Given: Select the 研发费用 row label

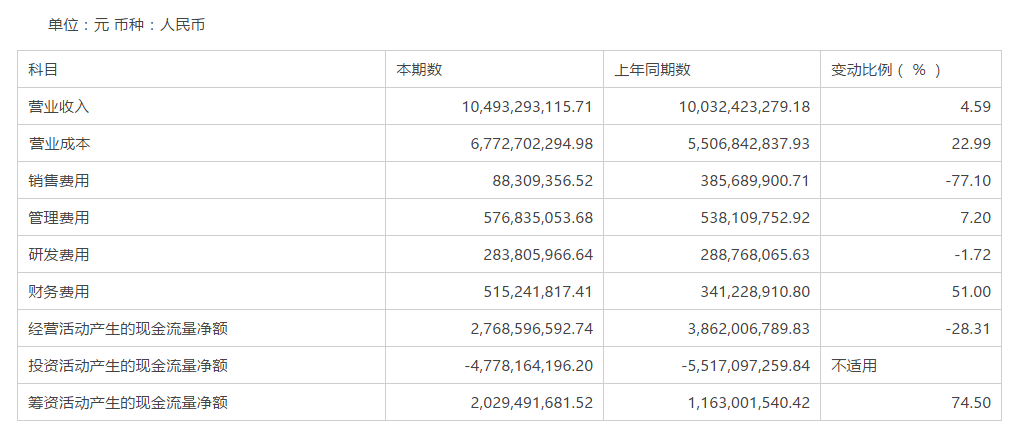Looking at the screenshot, I should coord(59,255).
